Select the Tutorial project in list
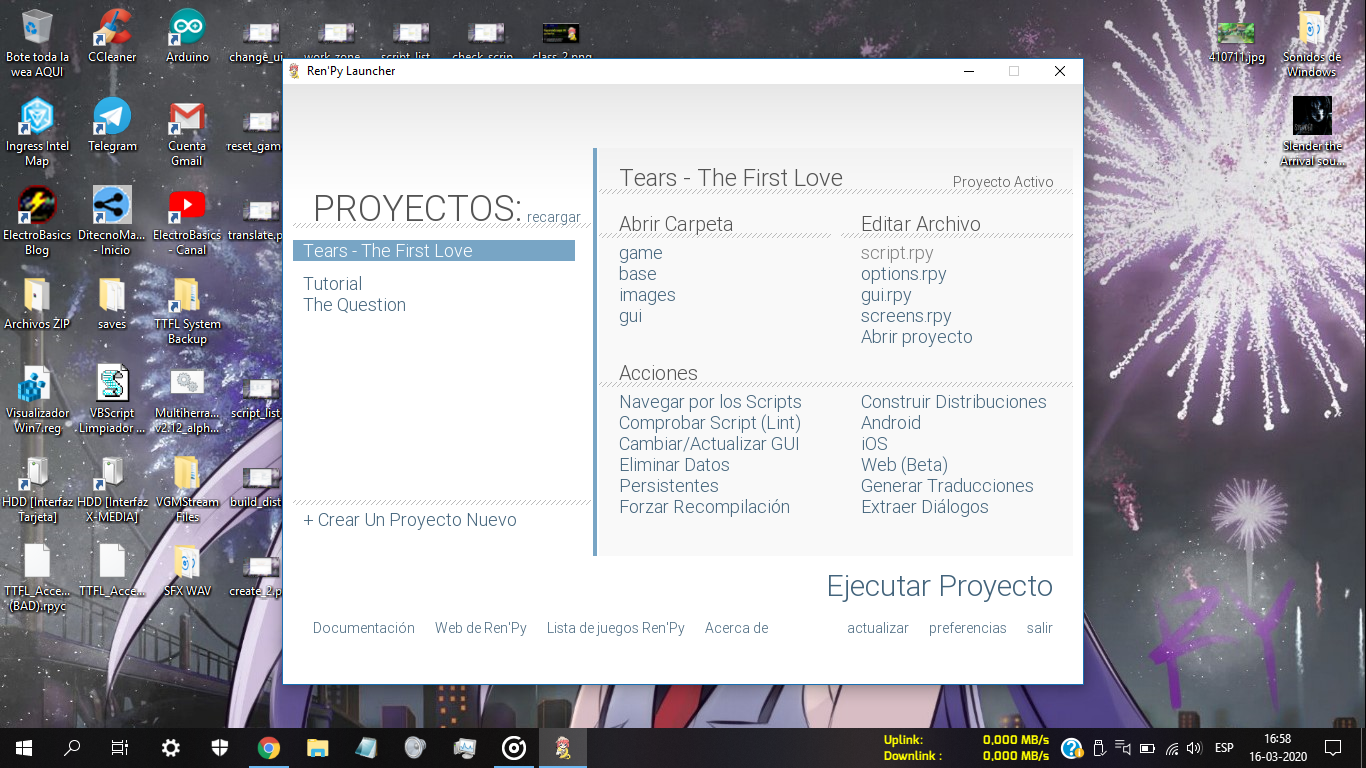 [x=333, y=284]
